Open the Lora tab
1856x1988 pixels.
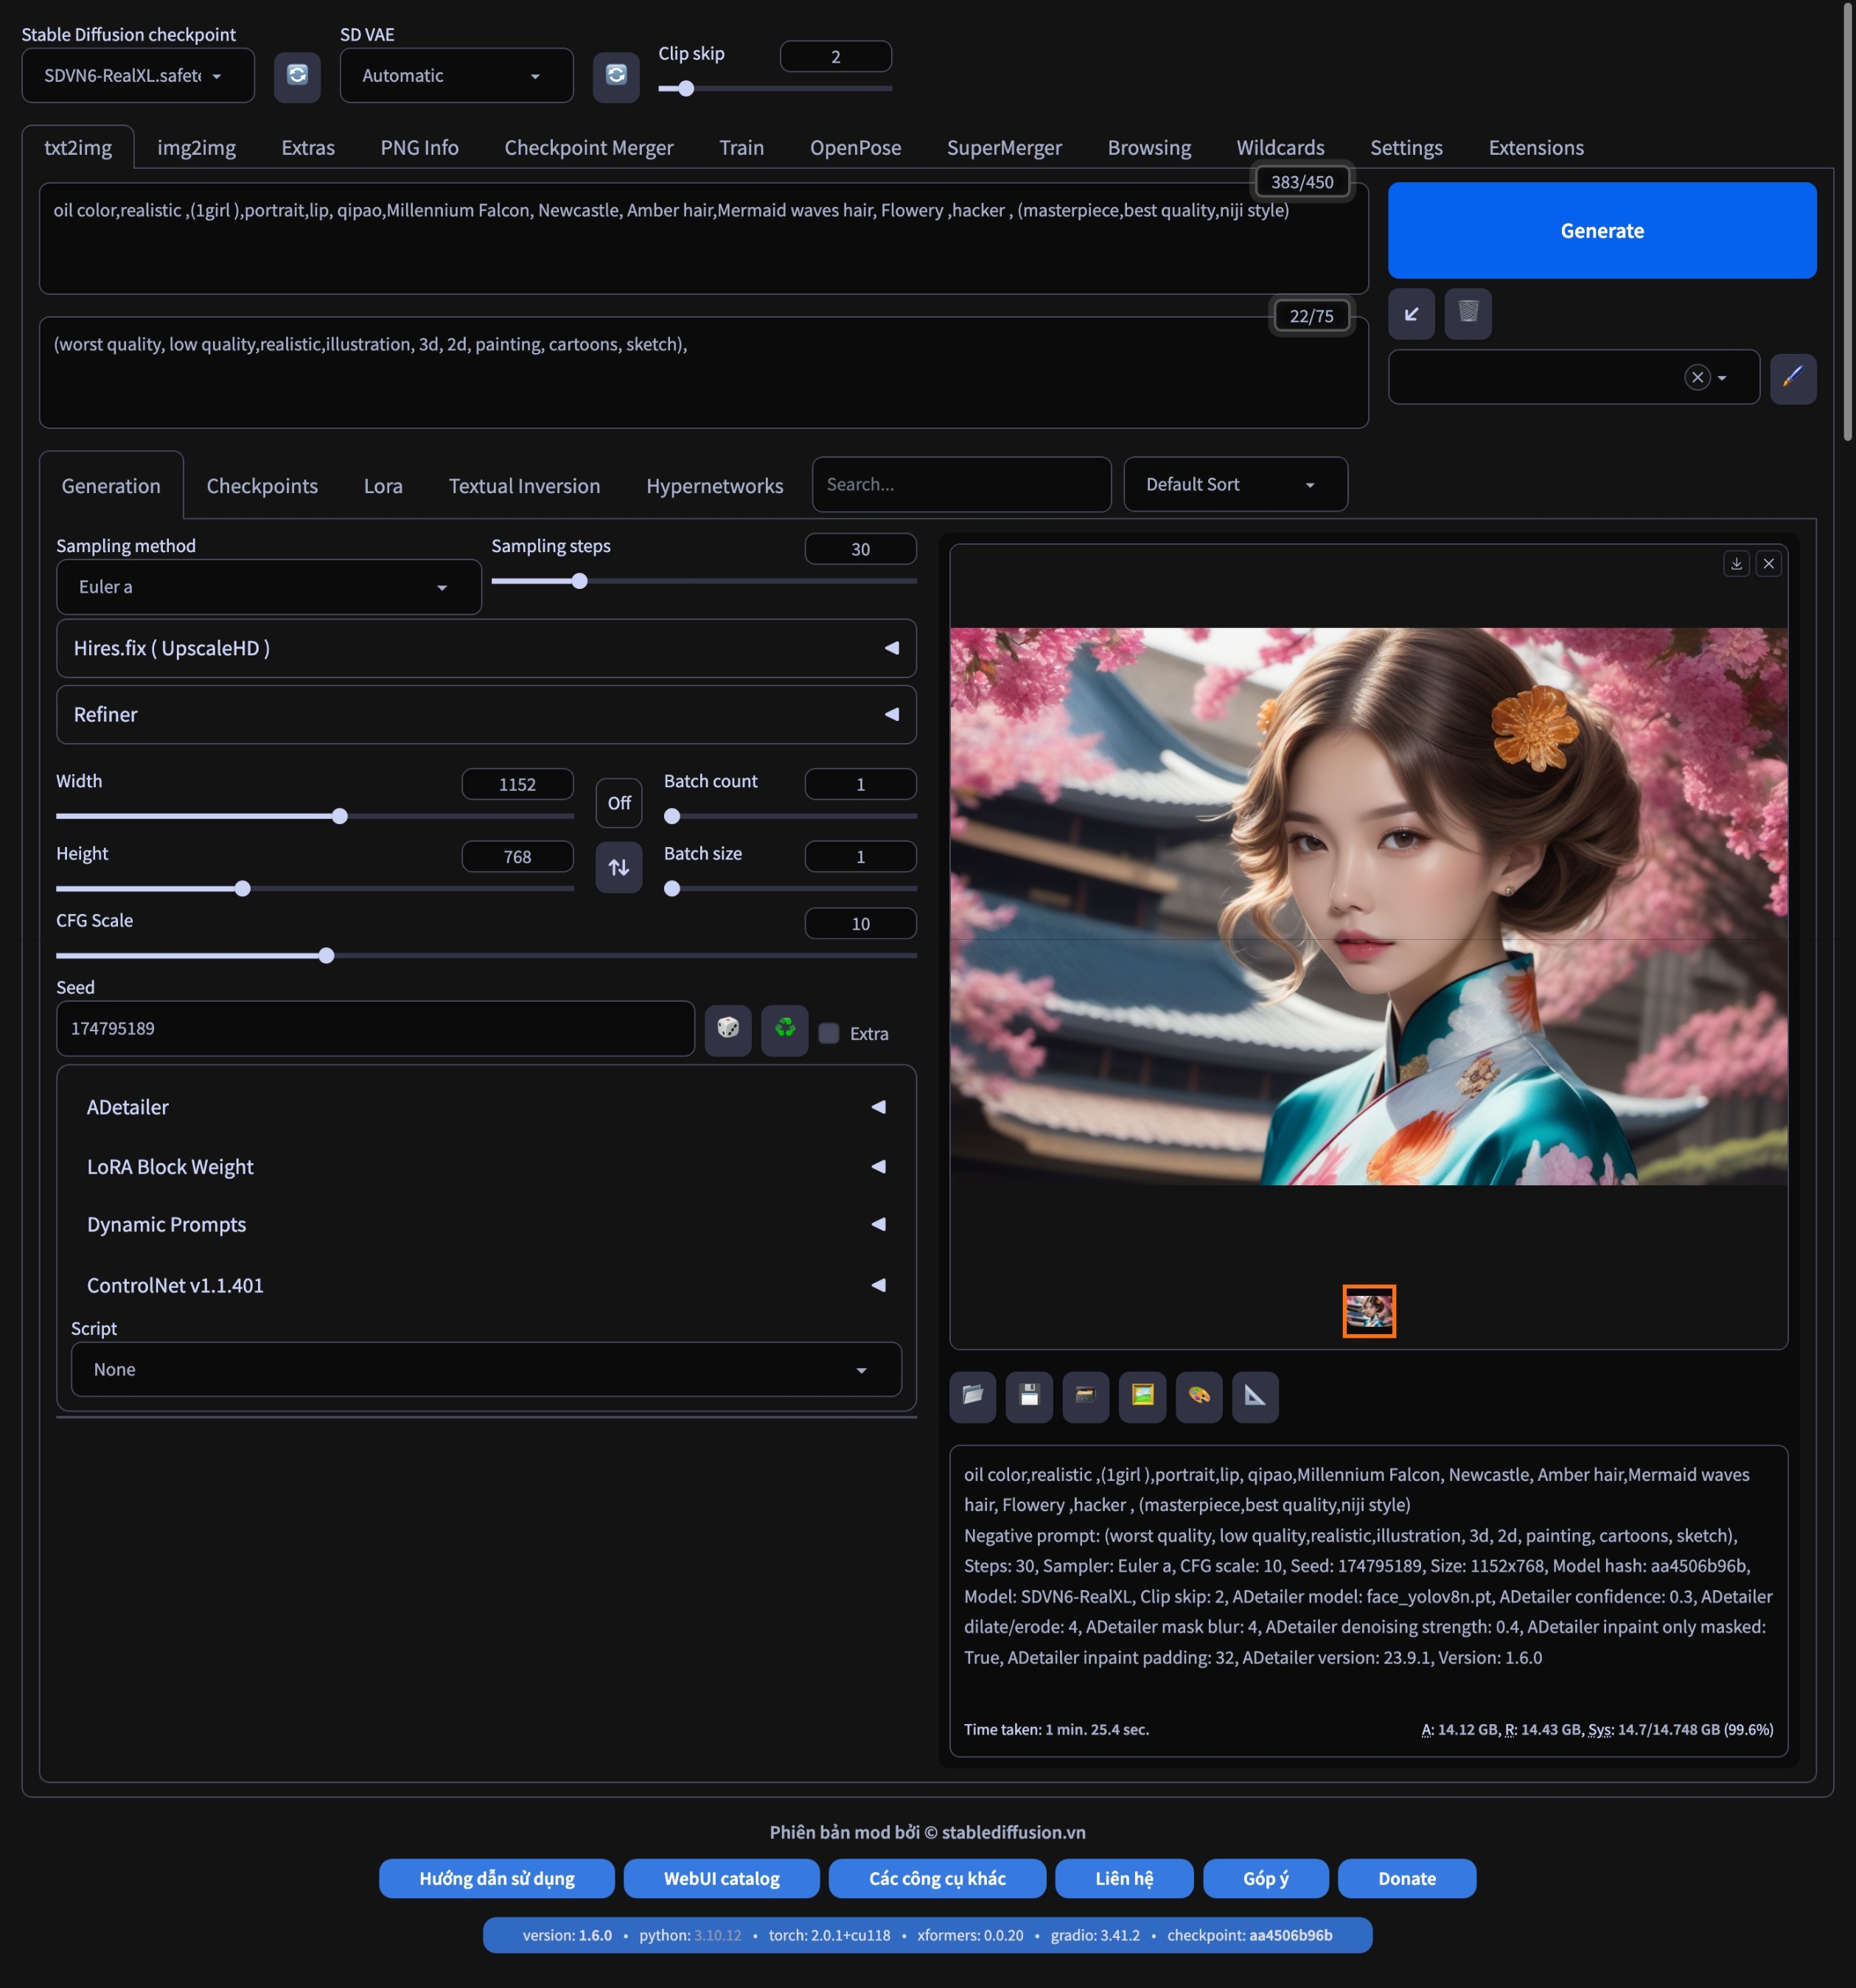pos(383,486)
